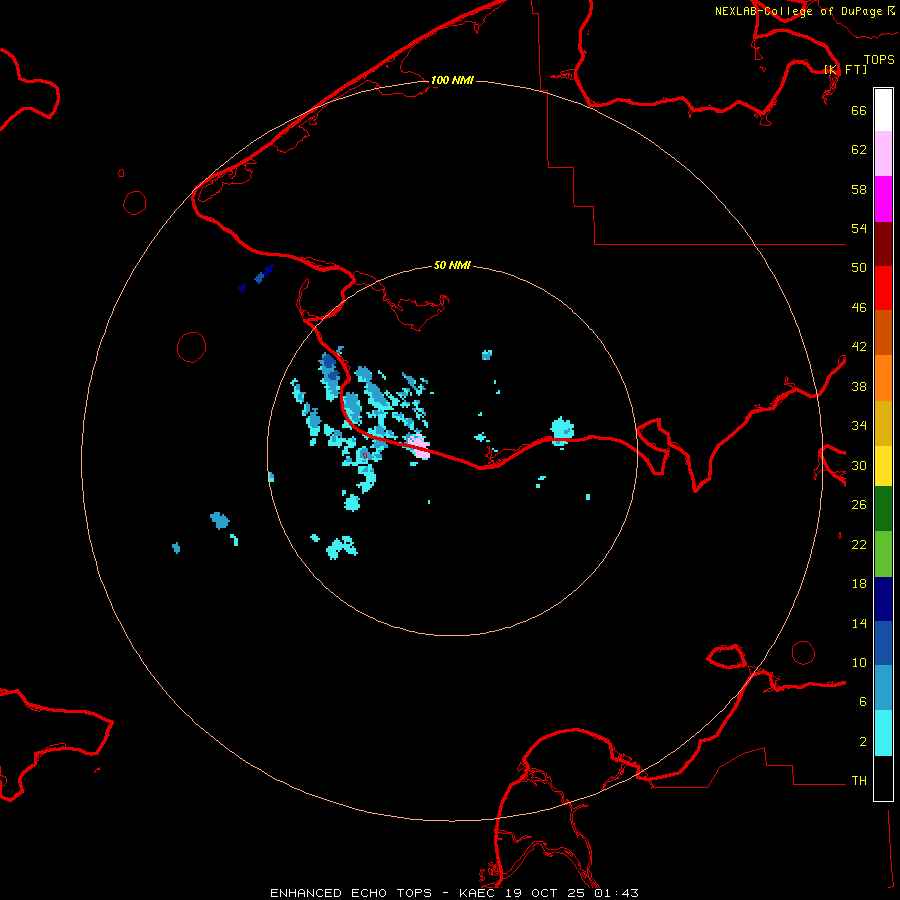Click the yellow legend swatch
This screenshot has width=900, height=900.
click(883, 466)
